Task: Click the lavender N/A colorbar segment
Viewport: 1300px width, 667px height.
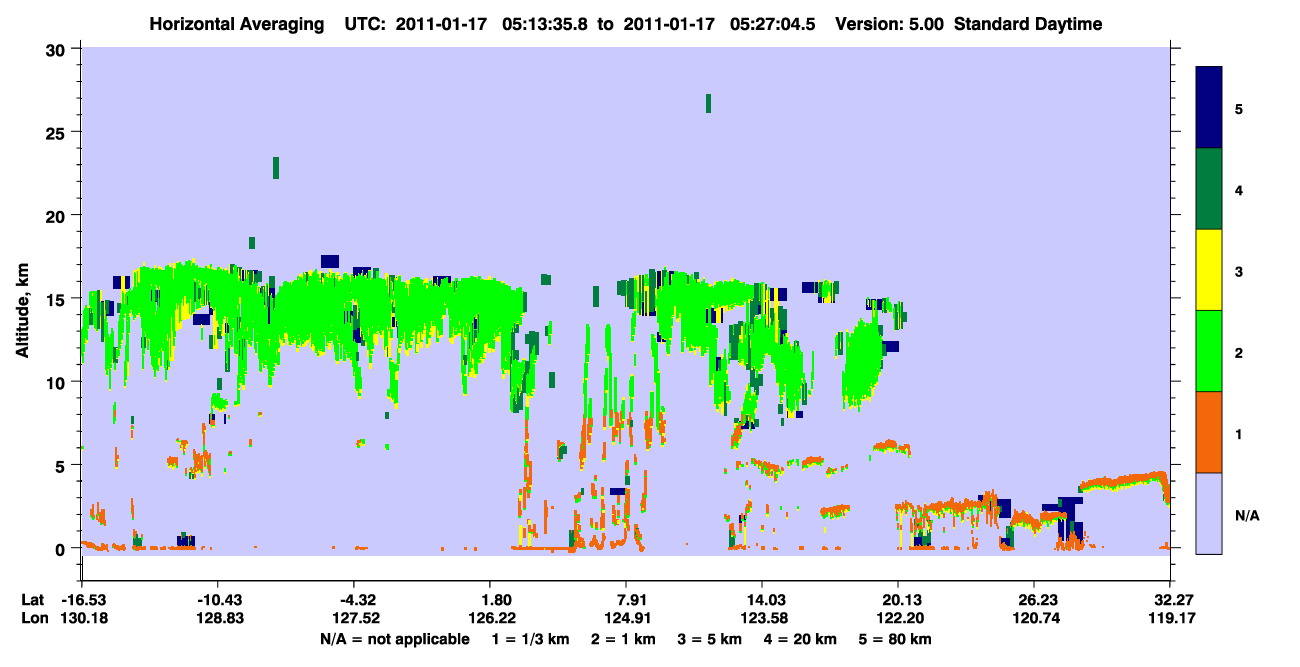Action: 1209,513
